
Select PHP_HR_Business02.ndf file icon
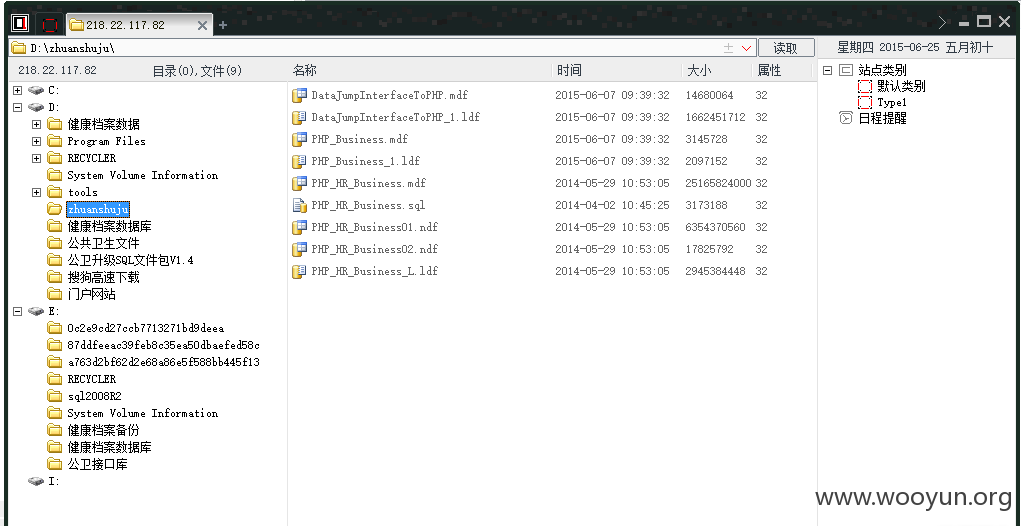[x=299, y=249]
